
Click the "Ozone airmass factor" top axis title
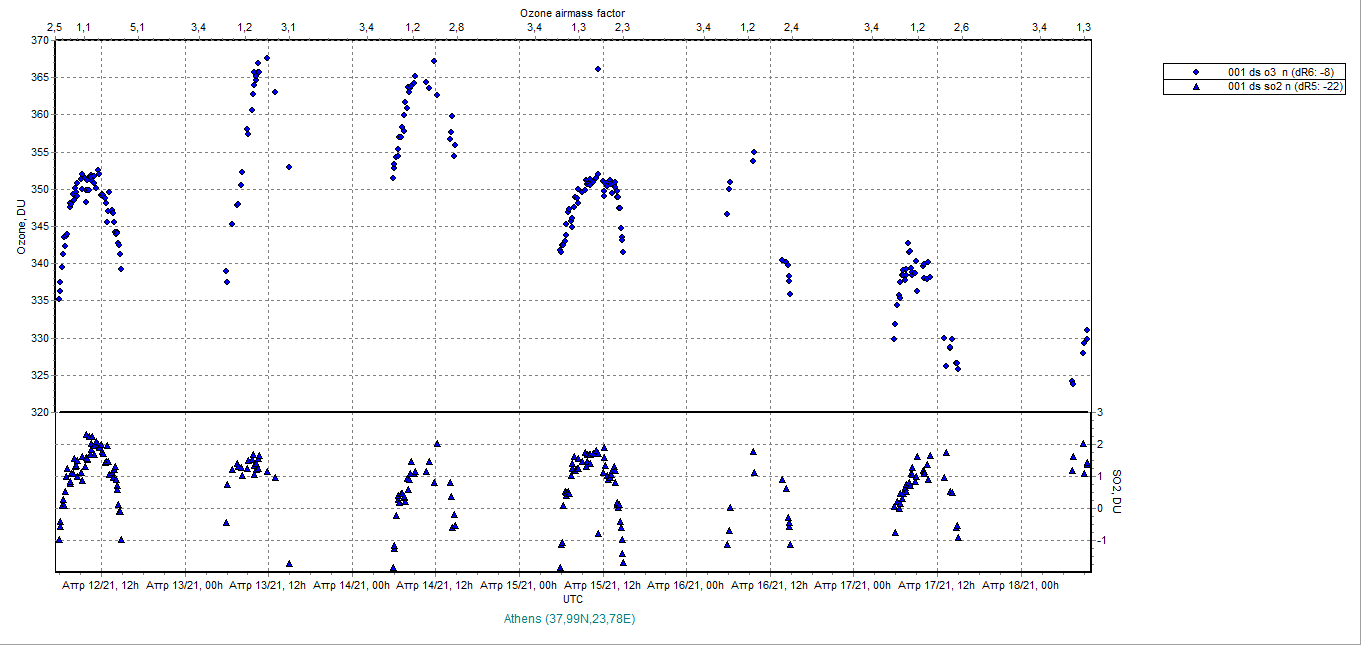point(573,12)
